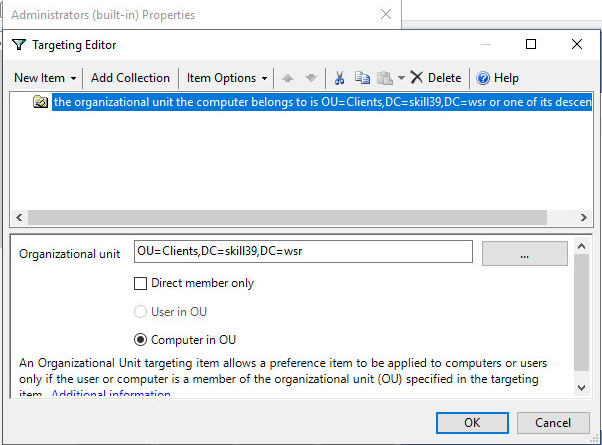Cut the item using scissors icon

[339, 78]
